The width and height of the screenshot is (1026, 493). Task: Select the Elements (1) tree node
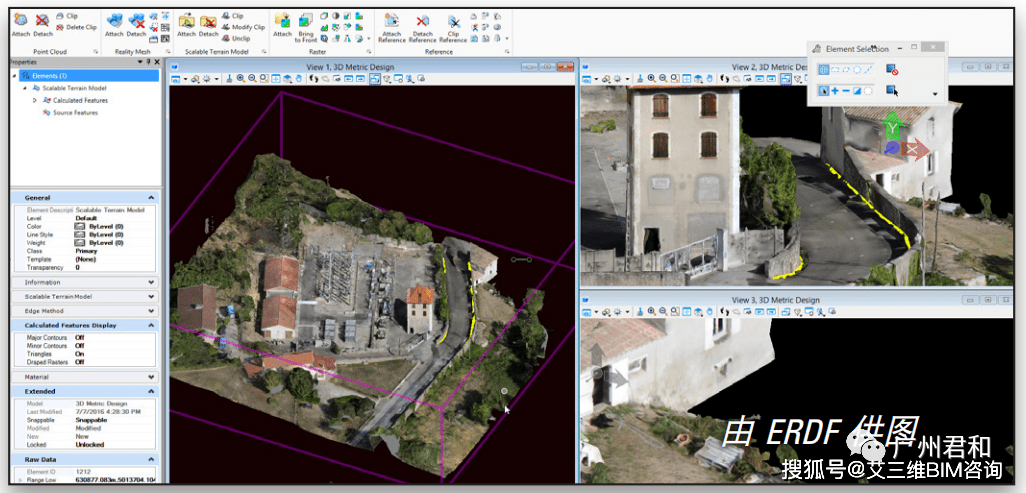89,76
